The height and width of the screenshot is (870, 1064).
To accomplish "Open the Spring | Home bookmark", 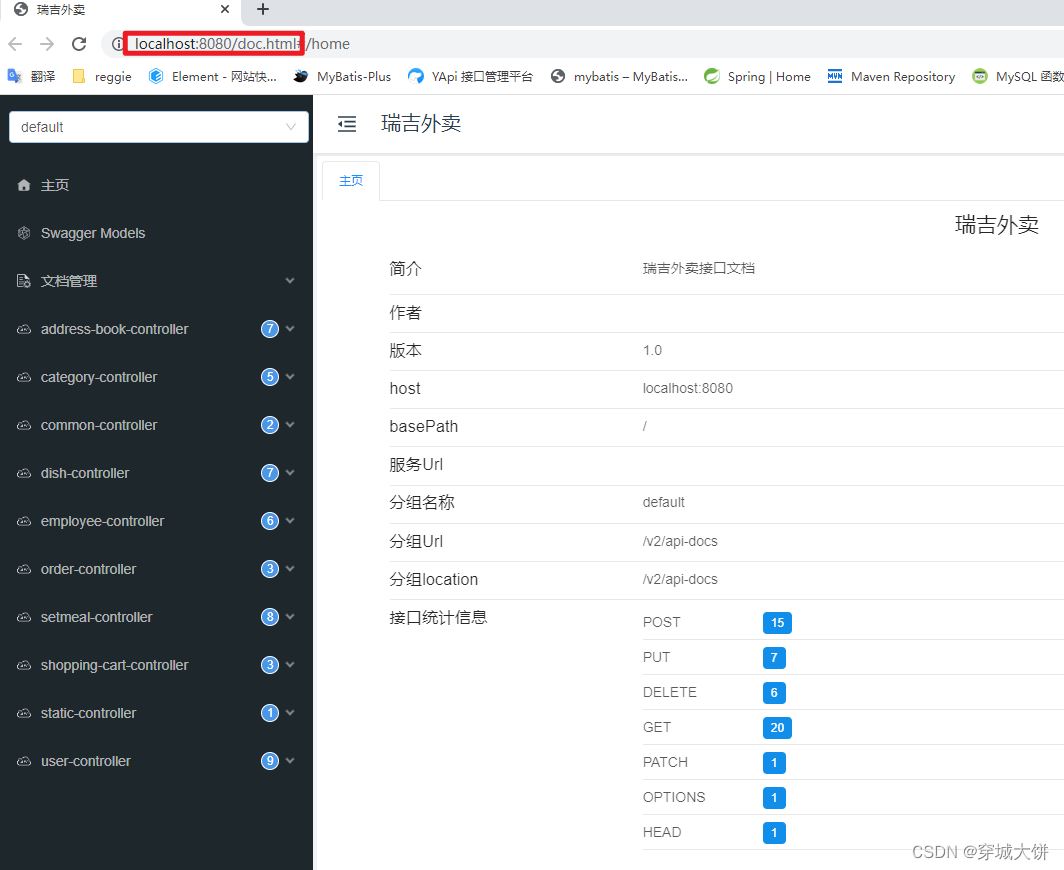I will pos(757,77).
